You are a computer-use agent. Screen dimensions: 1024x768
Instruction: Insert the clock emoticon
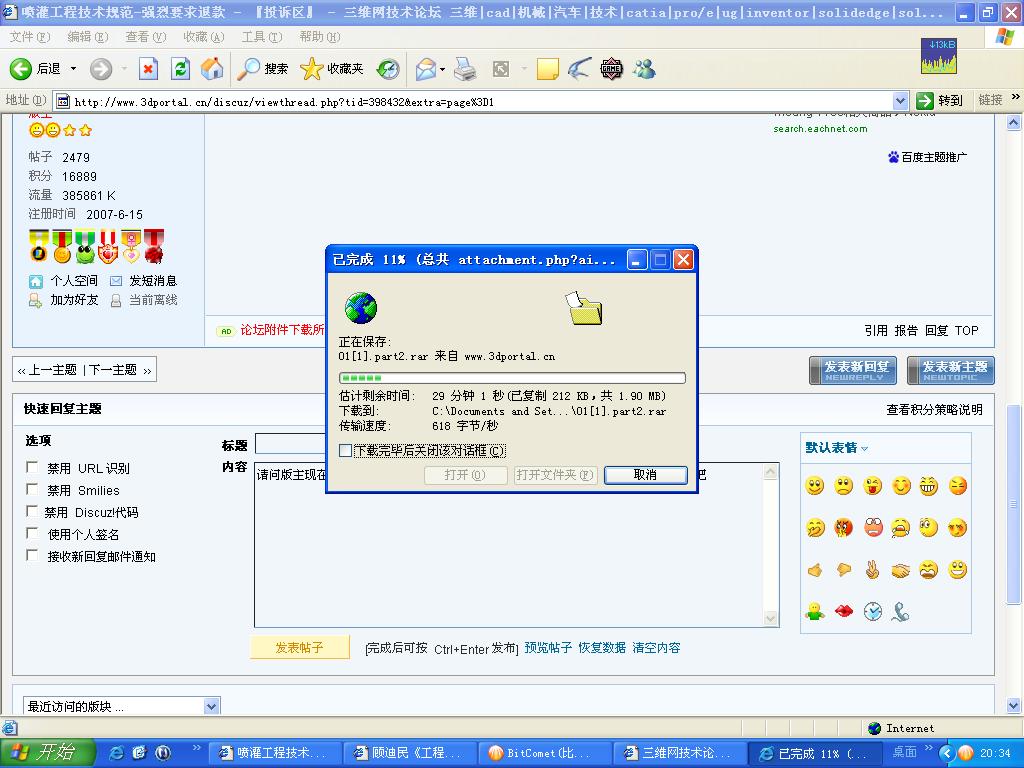pos(872,612)
